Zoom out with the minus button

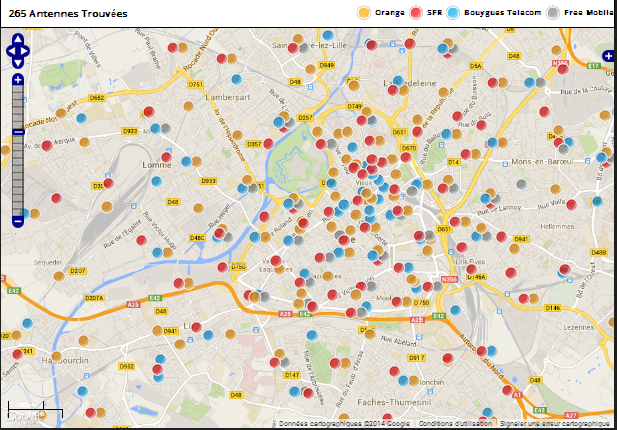coord(18,222)
